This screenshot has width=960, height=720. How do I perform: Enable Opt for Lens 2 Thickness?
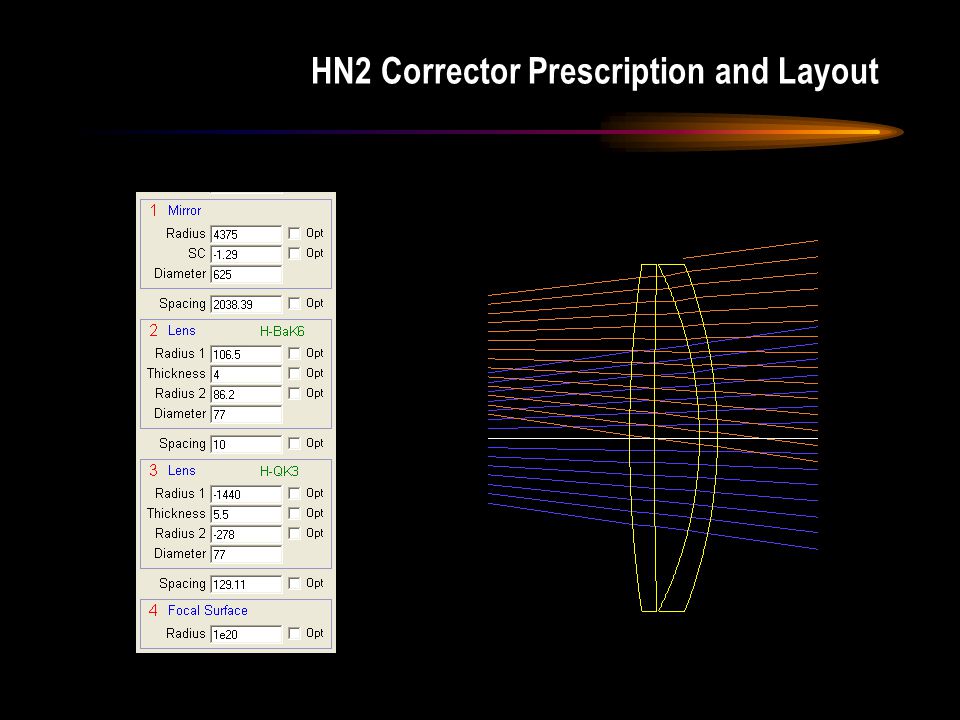pyautogui.click(x=294, y=373)
